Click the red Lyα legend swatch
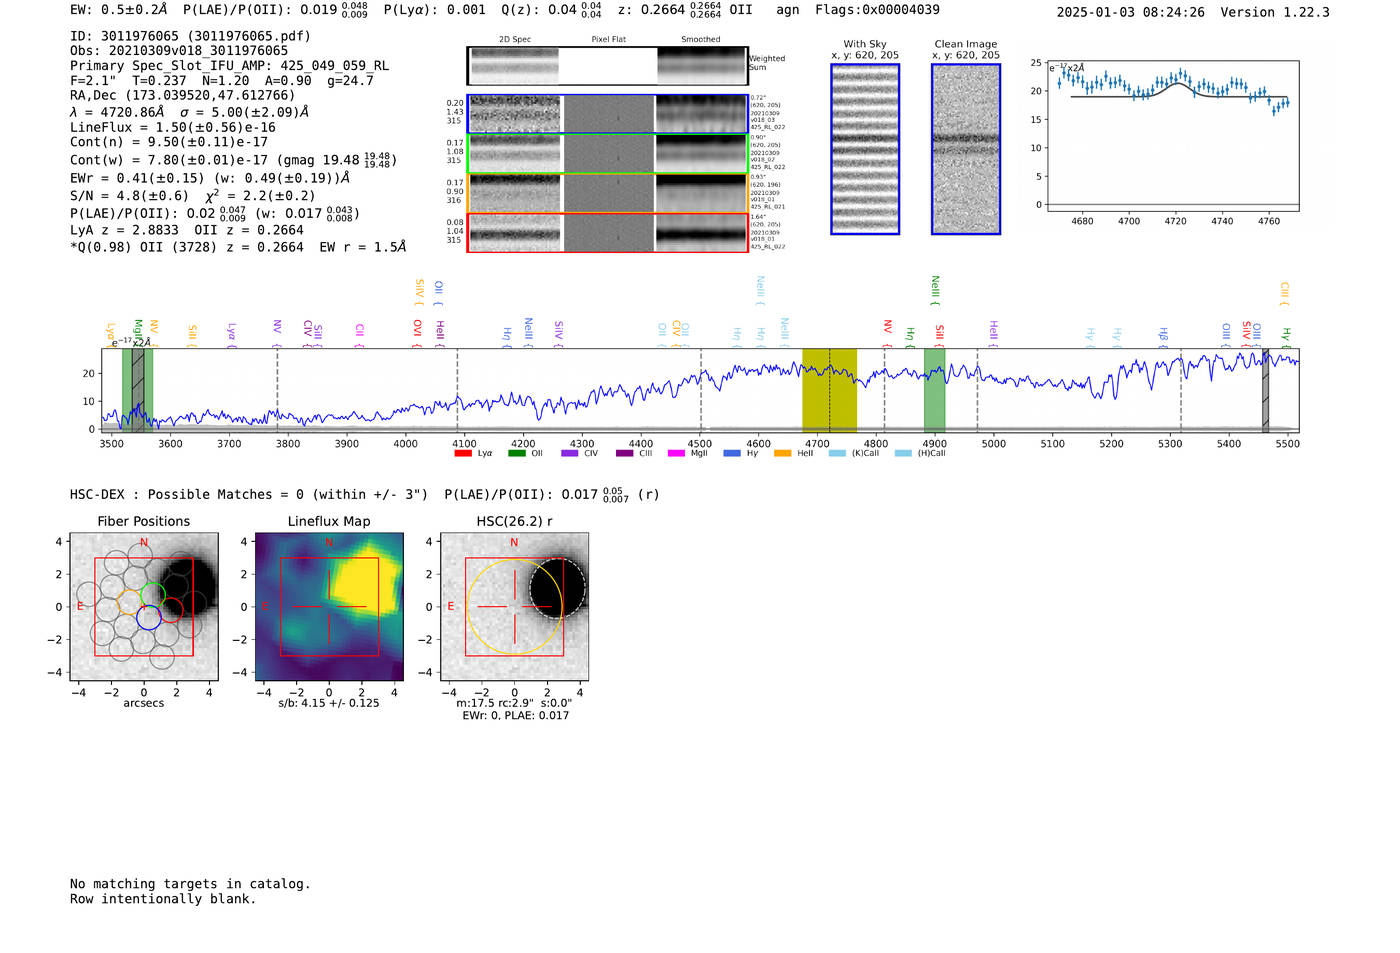 click(463, 453)
